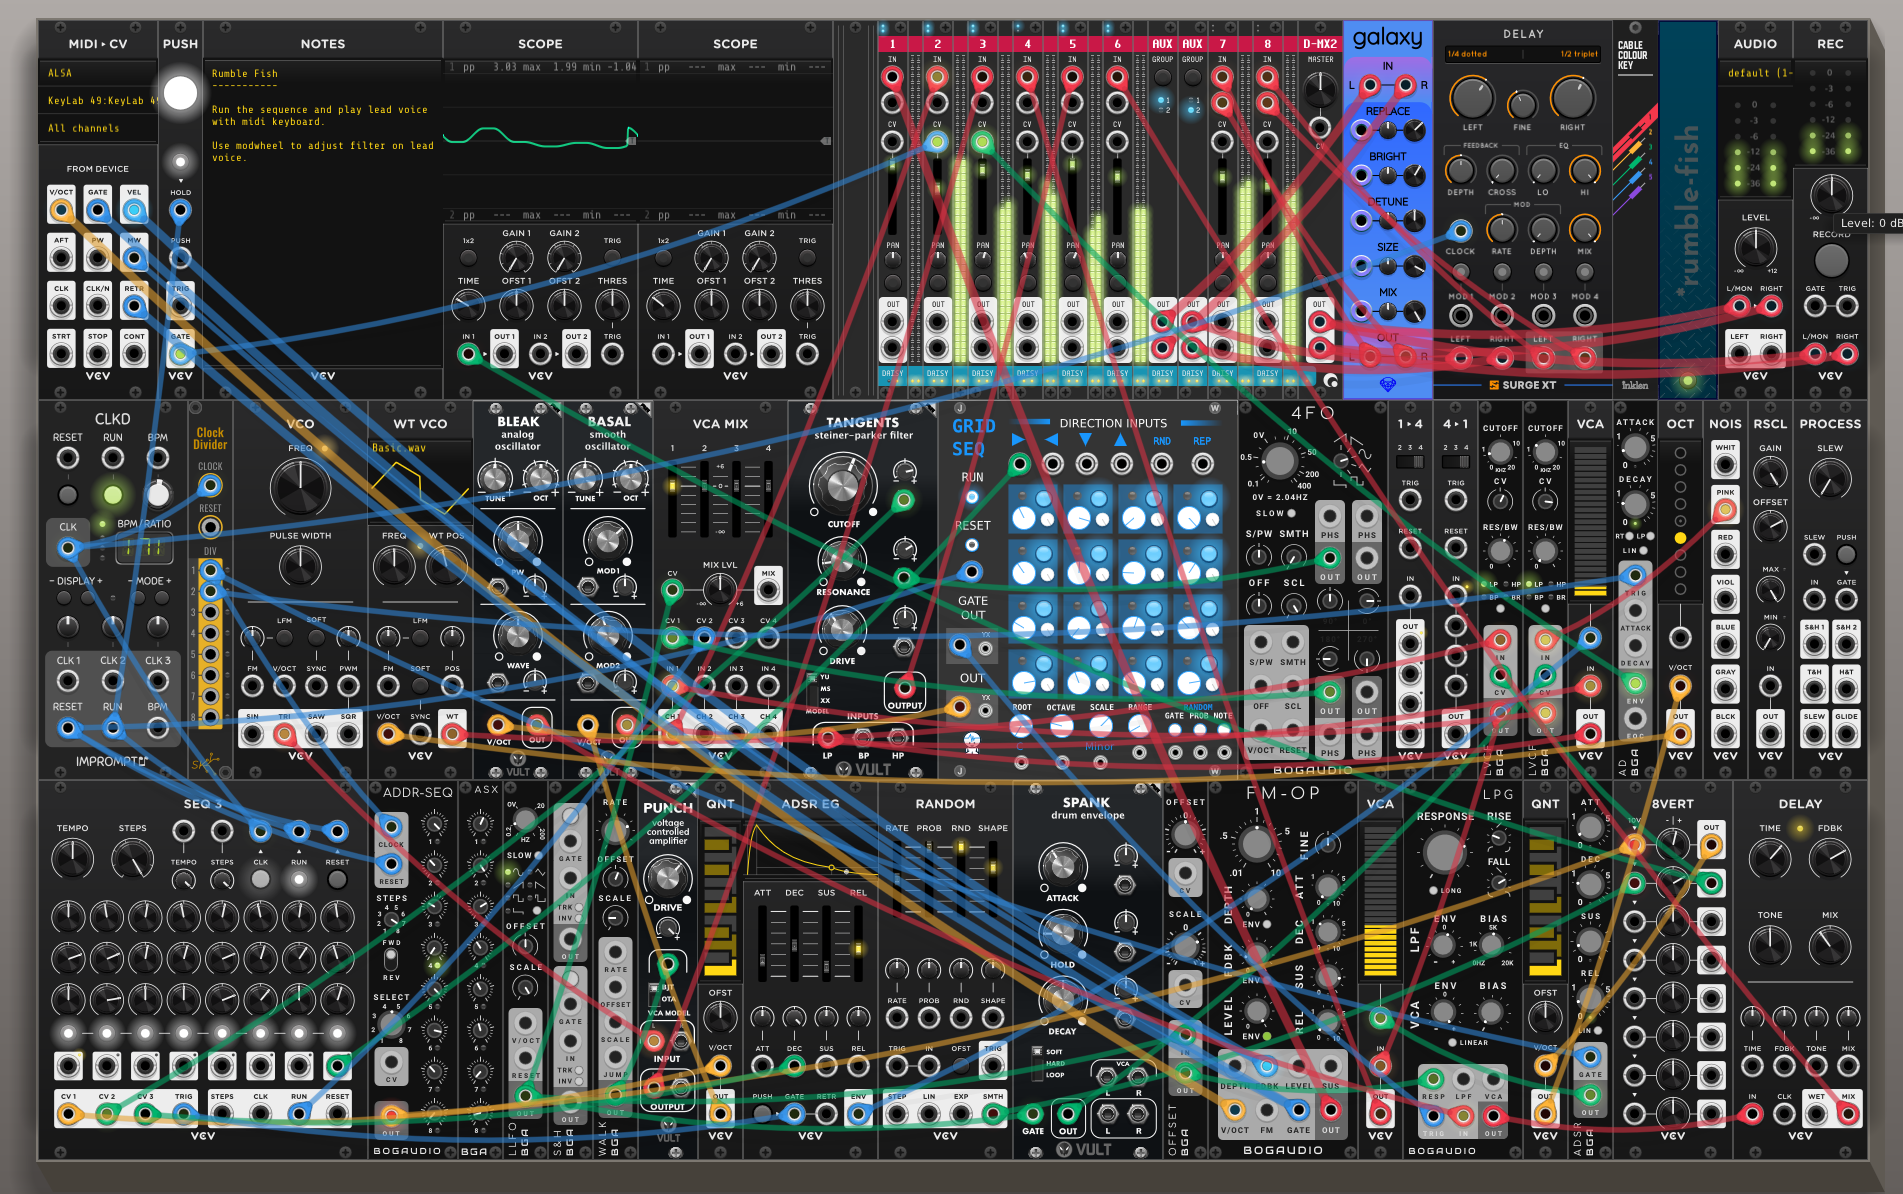Screen dimensions: 1903x1194
Task: Click the STRT jack on MIDI-CV module
Action: (x=61, y=354)
